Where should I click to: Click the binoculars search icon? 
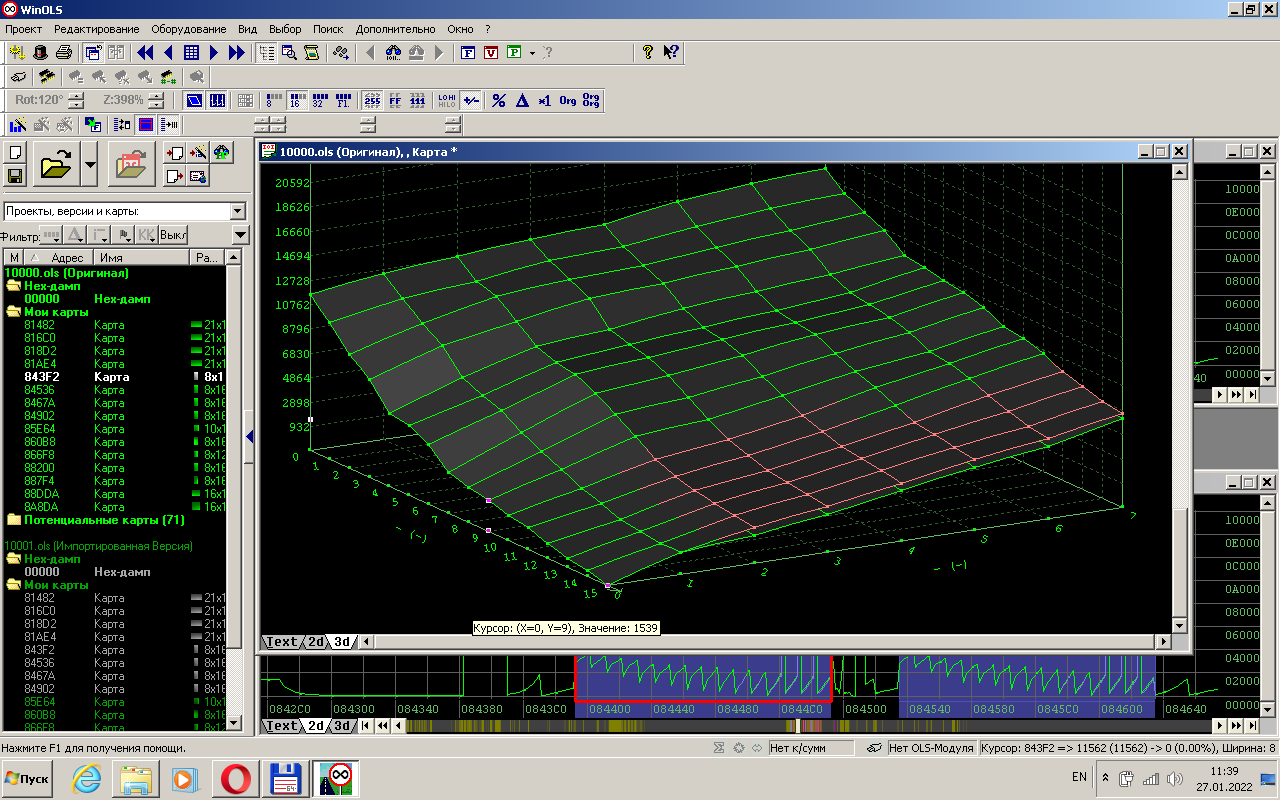tap(393, 53)
